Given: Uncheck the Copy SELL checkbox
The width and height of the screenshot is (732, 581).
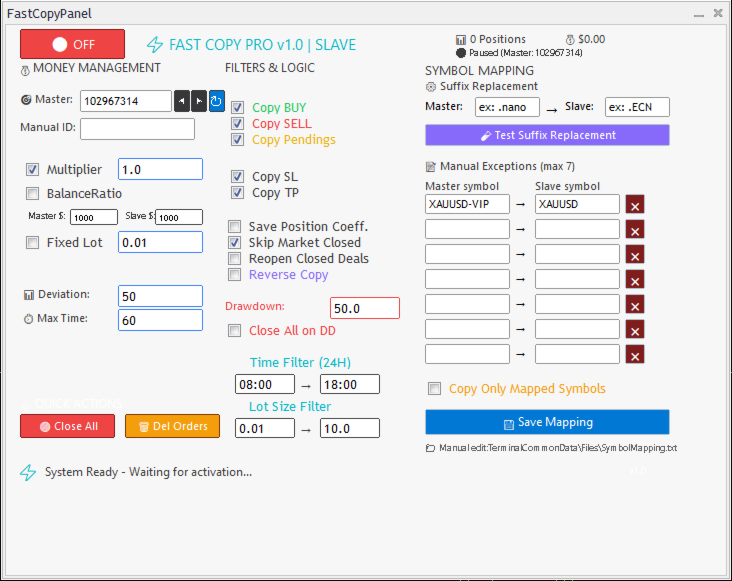Looking at the screenshot, I should point(238,123).
